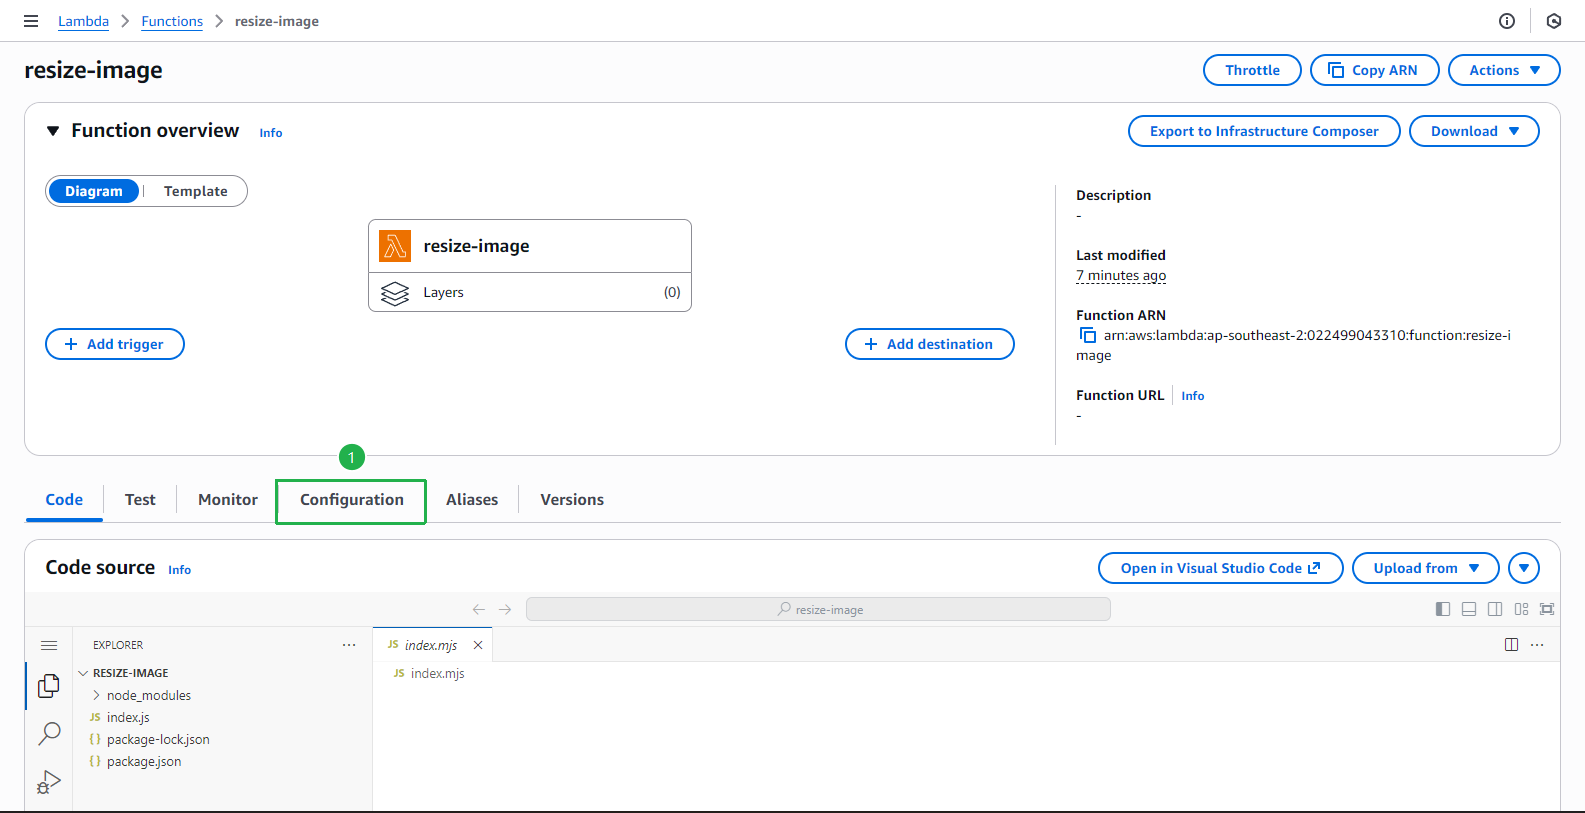The width and height of the screenshot is (1585, 813).
Task: Open the editor application menu icon
Action: (x=49, y=645)
